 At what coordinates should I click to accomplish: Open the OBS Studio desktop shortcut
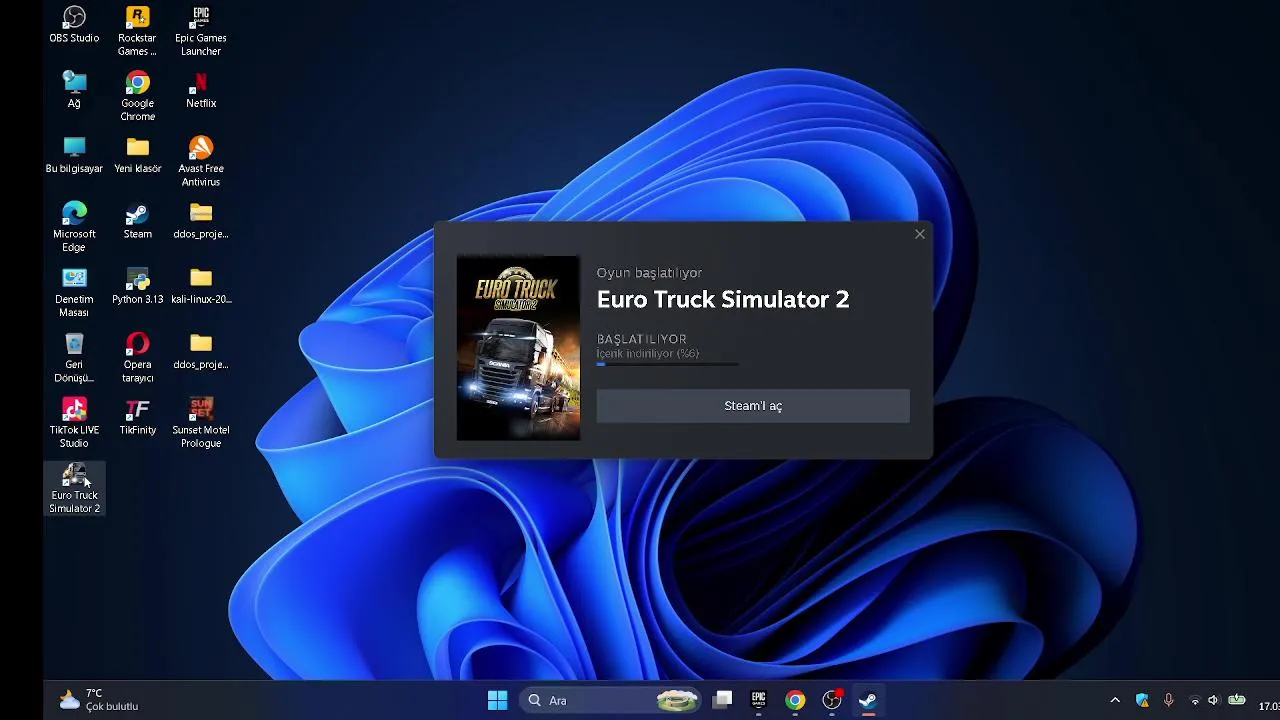tap(74, 26)
